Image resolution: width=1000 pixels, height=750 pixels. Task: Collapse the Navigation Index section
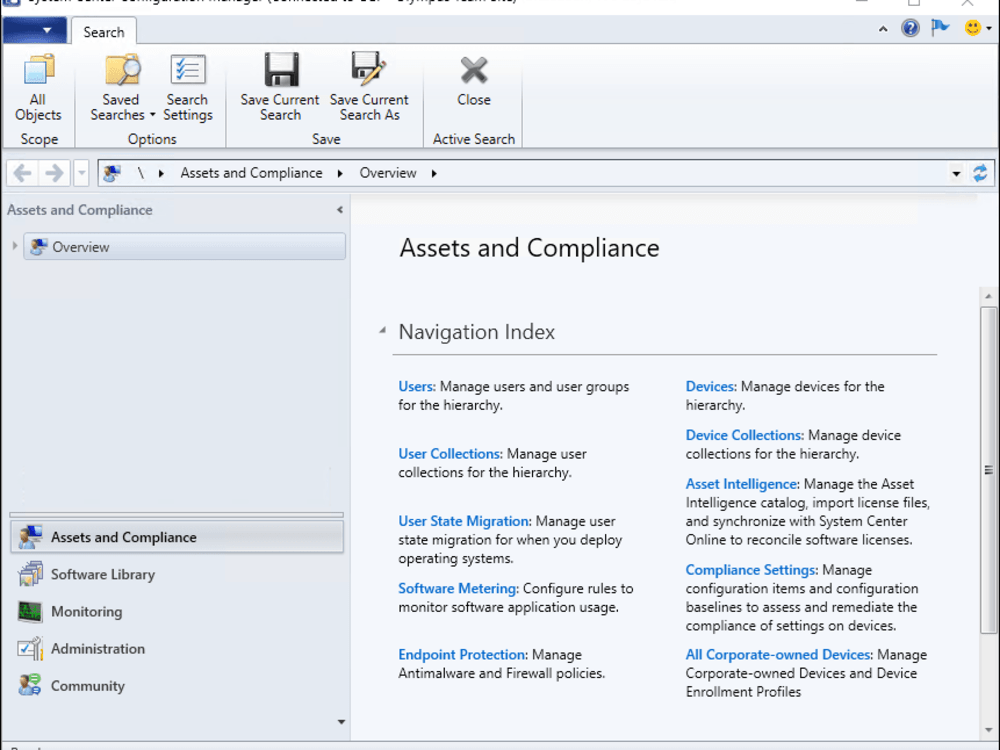coord(383,330)
